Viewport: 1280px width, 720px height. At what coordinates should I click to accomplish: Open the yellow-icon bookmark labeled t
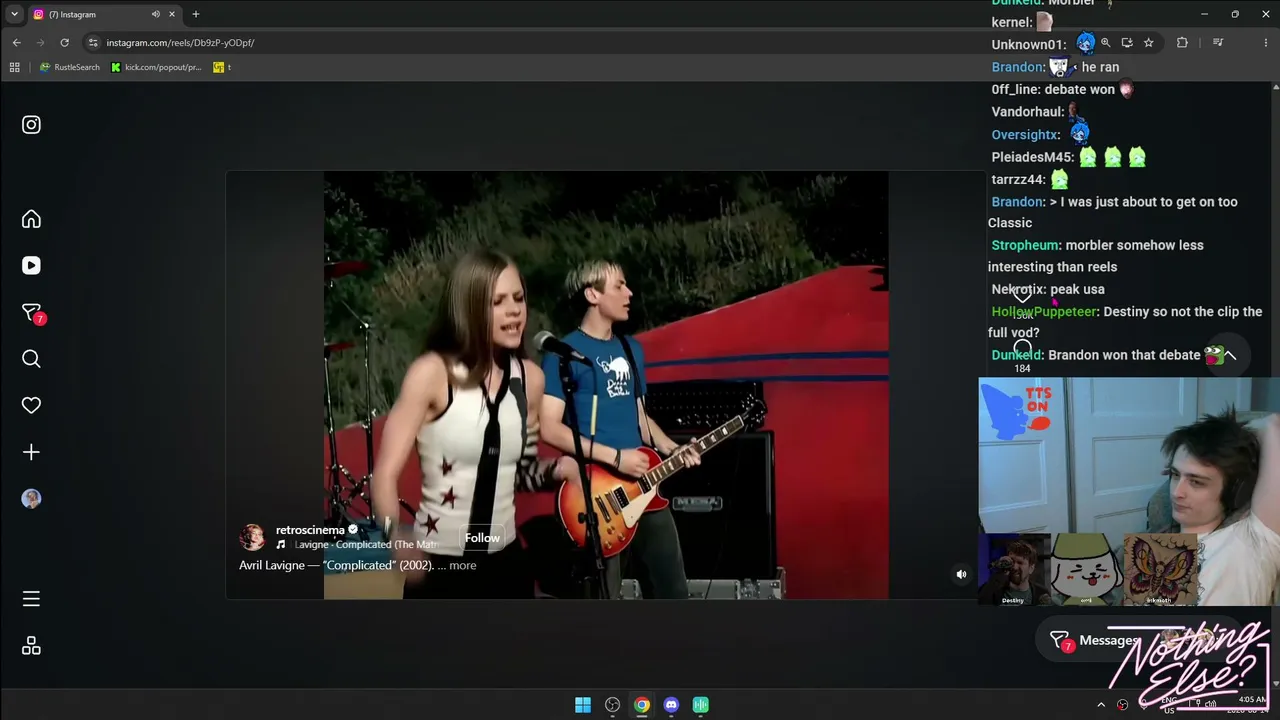pyautogui.click(x=222, y=67)
